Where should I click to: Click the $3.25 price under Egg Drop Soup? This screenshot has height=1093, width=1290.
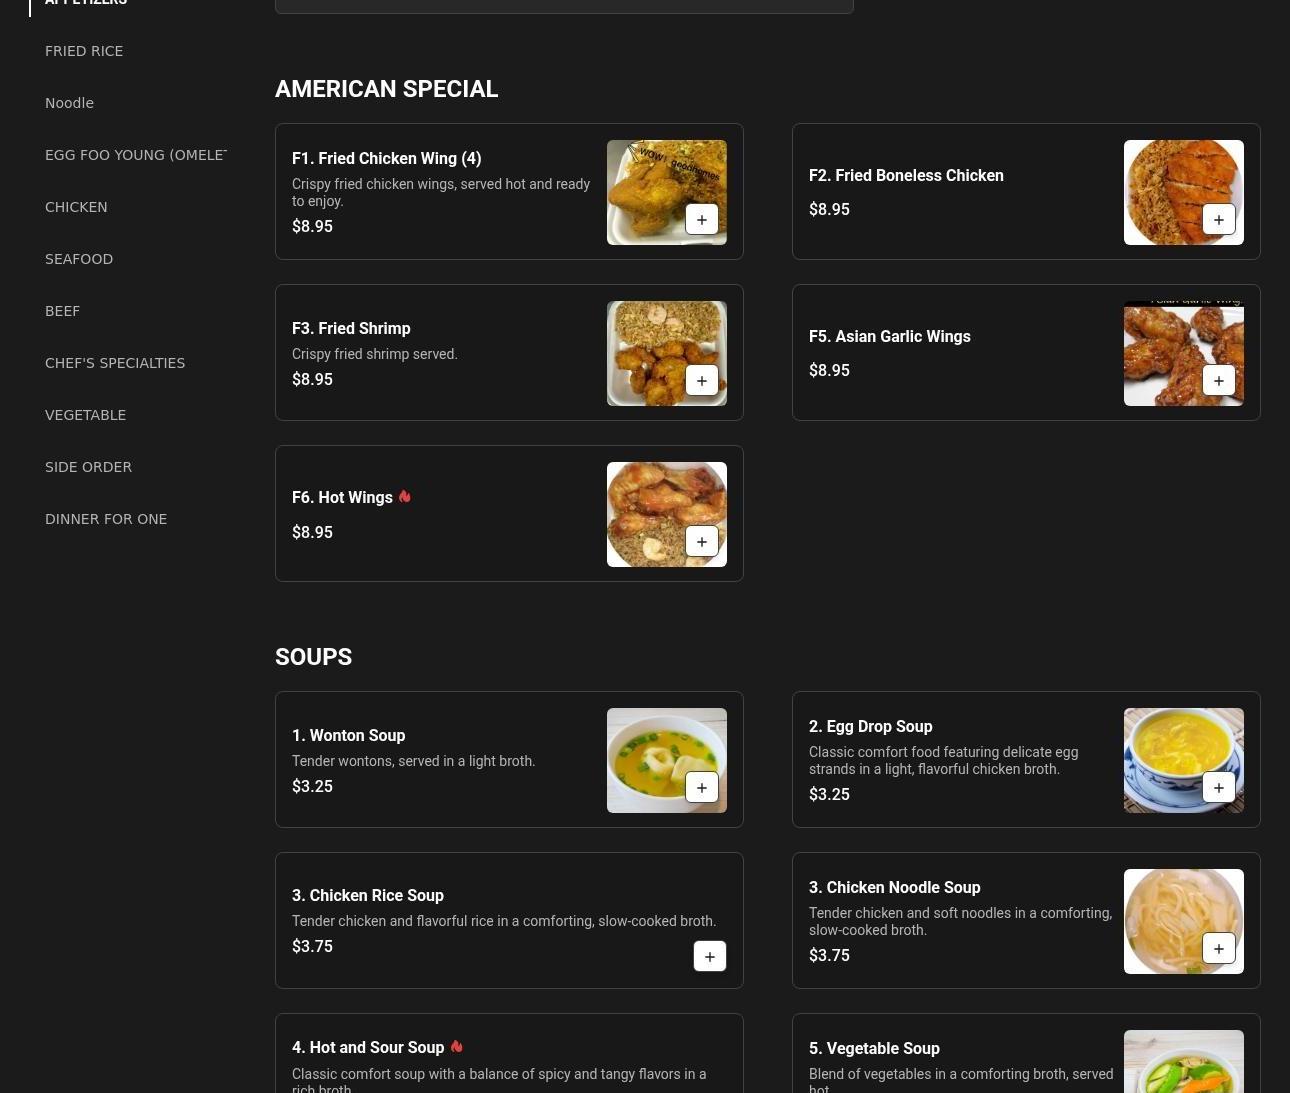pyautogui.click(x=830, y=794)
